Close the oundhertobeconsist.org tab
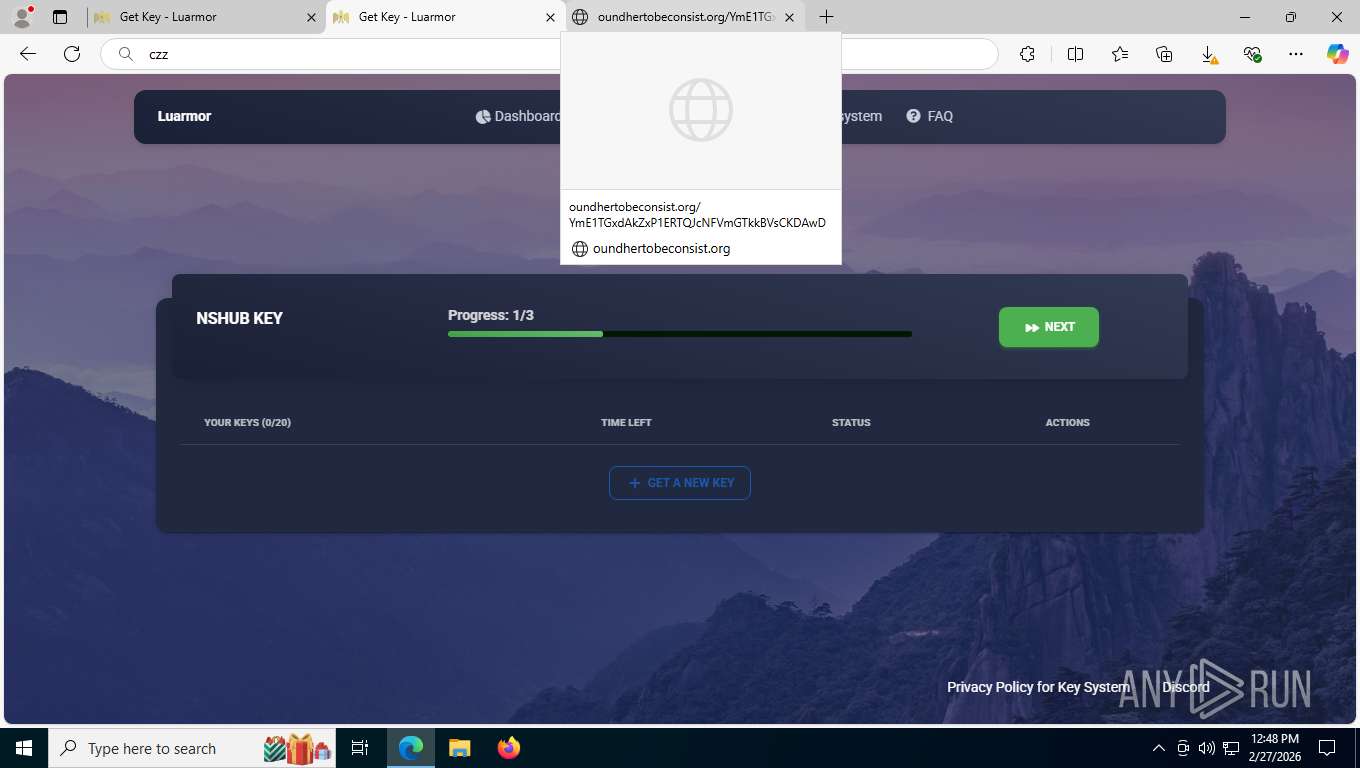This screenshot has height=768, width=1360. pyautogui.click(x=789, y=17)
